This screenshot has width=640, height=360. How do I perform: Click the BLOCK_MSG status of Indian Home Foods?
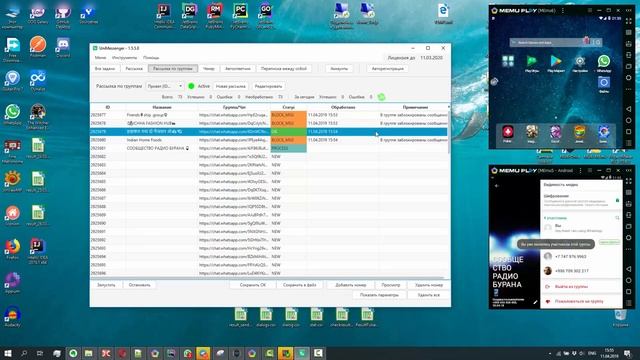tap(288, 140)
